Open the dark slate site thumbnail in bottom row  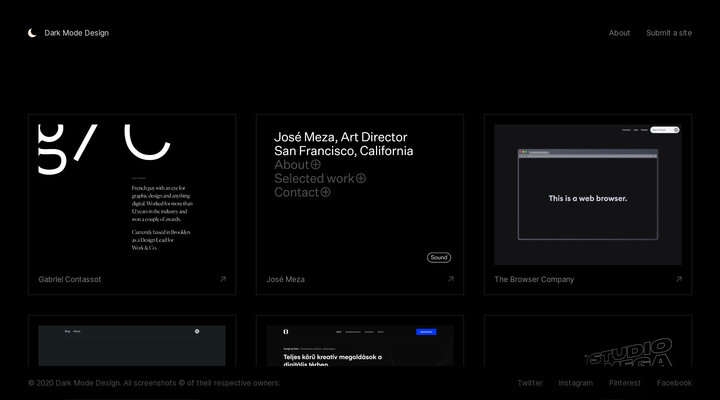[x=132, y=346]
